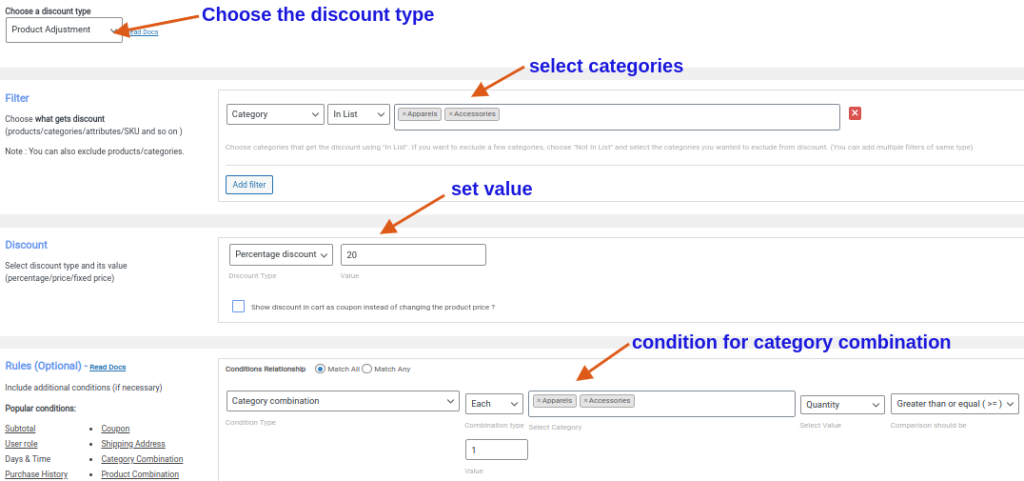
Task: Open Greater than or equal comparison dropdown
Action: (954, 404)
